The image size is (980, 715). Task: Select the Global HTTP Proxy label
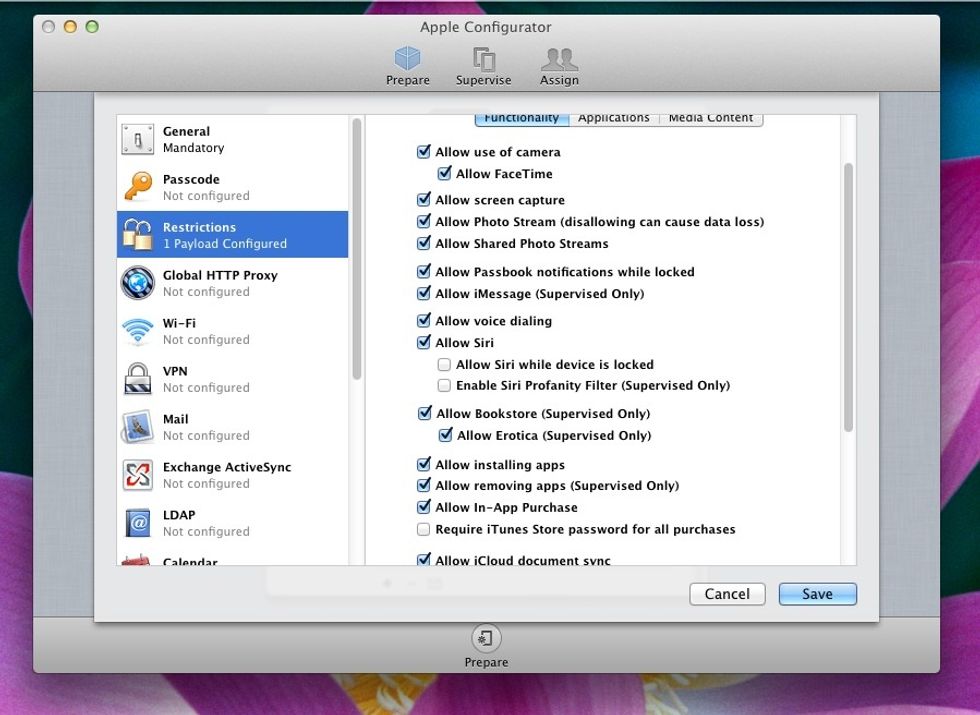coord(220,276)
